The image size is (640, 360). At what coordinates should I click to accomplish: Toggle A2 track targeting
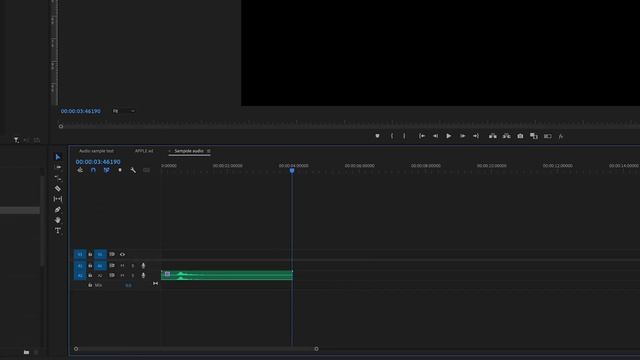100,276
